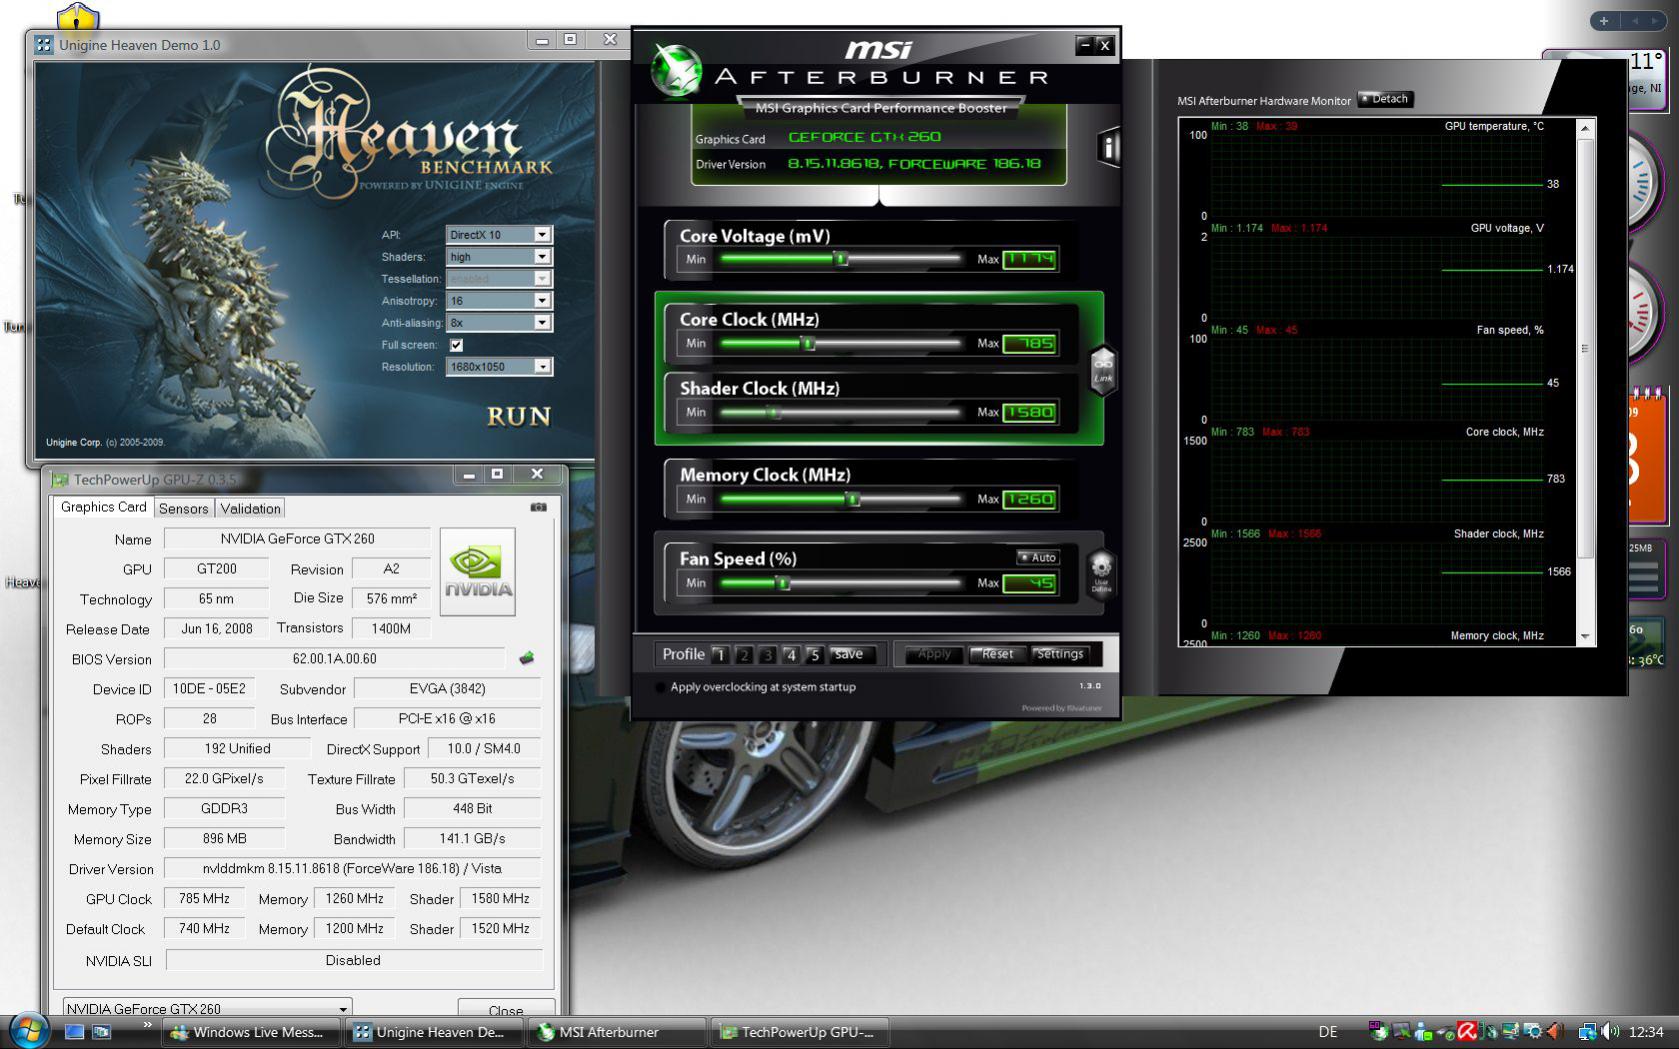Click the taskbar clock showing 12:34
The image size is (1679, 1049).
[x=1646, y=1032]
